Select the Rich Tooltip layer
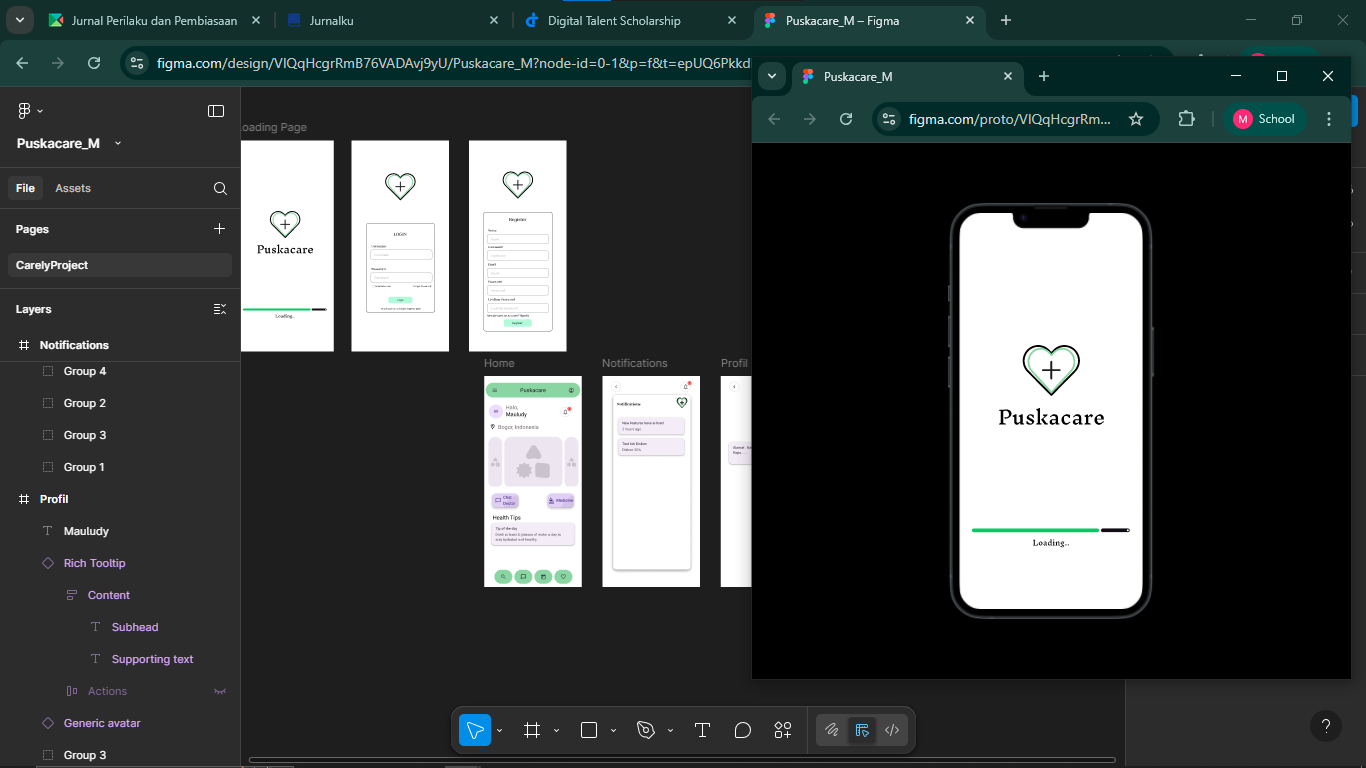This screenshot has width=1366, height=768. 95,563
